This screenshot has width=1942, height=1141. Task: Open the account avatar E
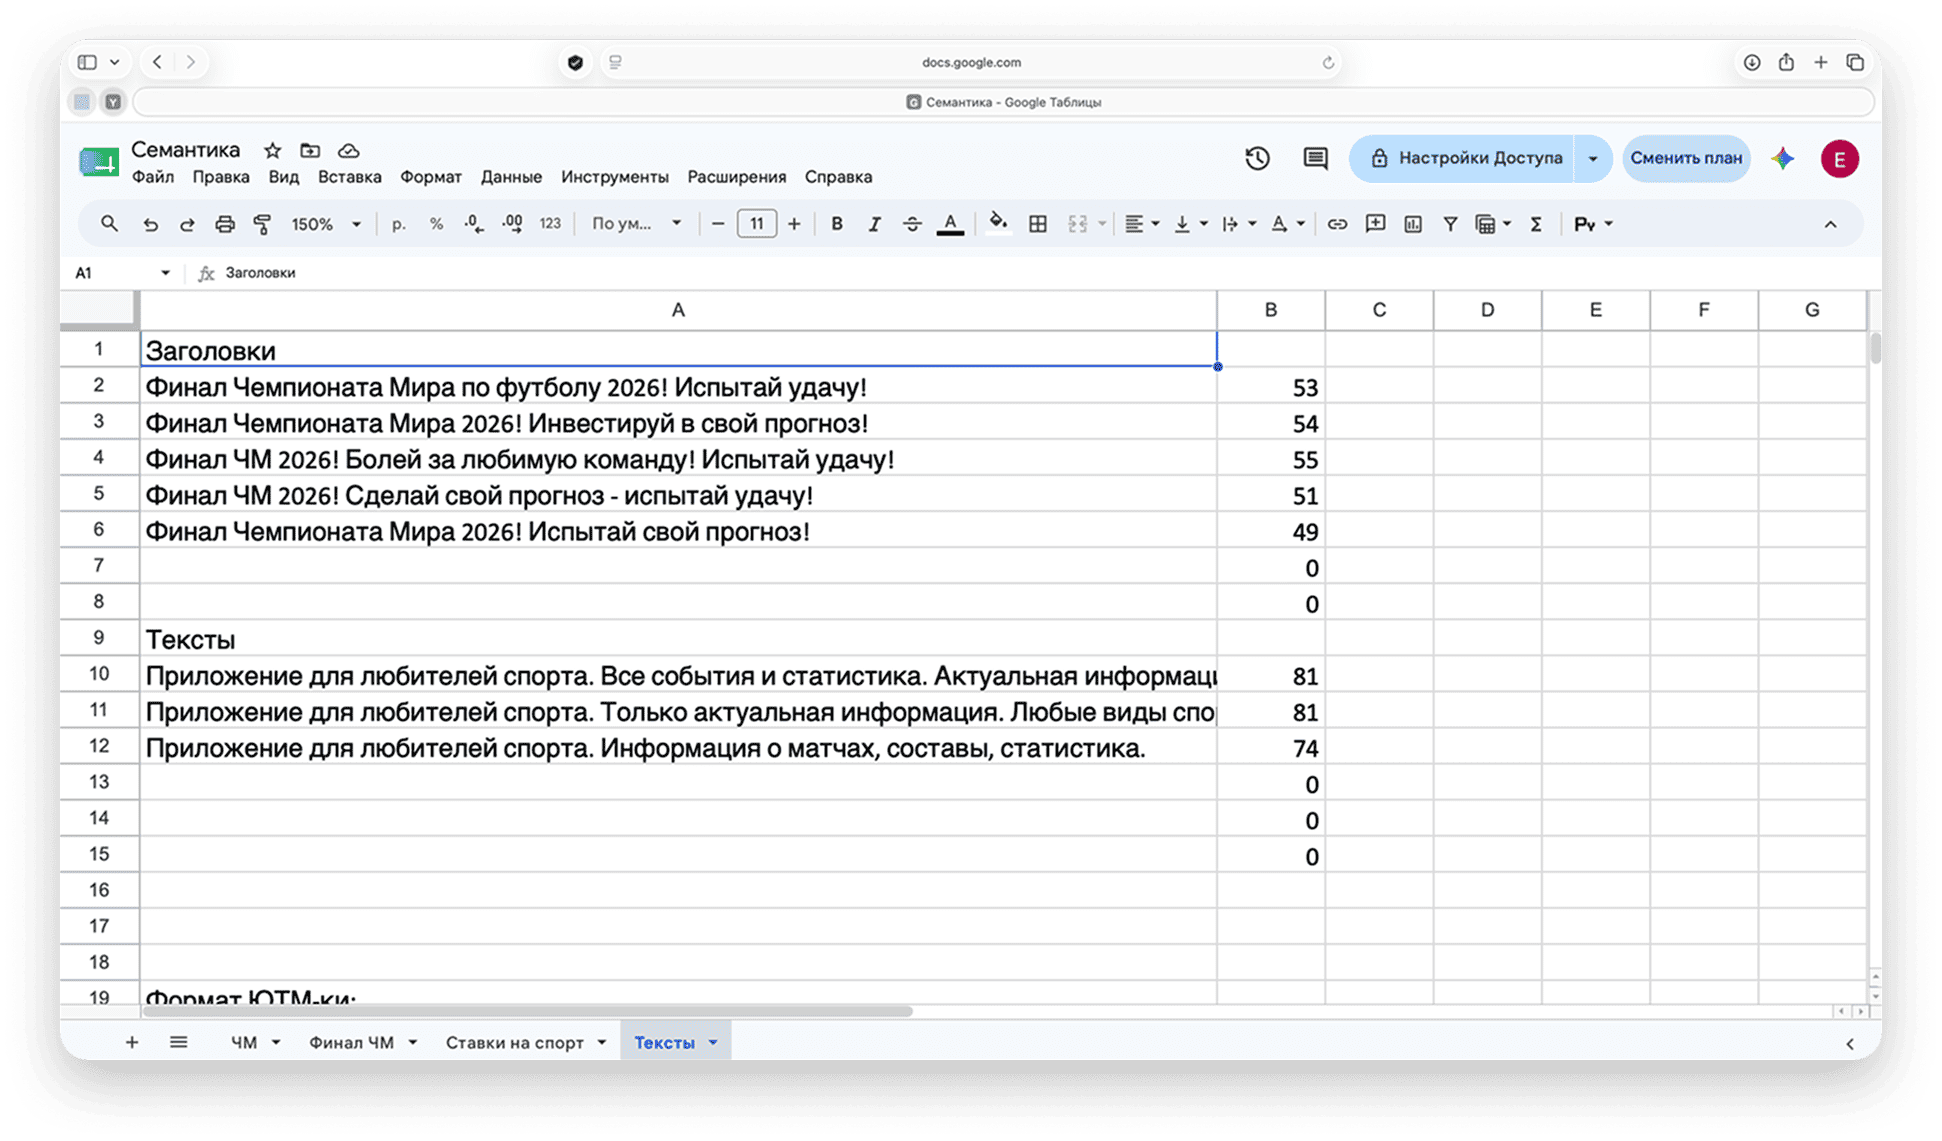click(1839, 158)
